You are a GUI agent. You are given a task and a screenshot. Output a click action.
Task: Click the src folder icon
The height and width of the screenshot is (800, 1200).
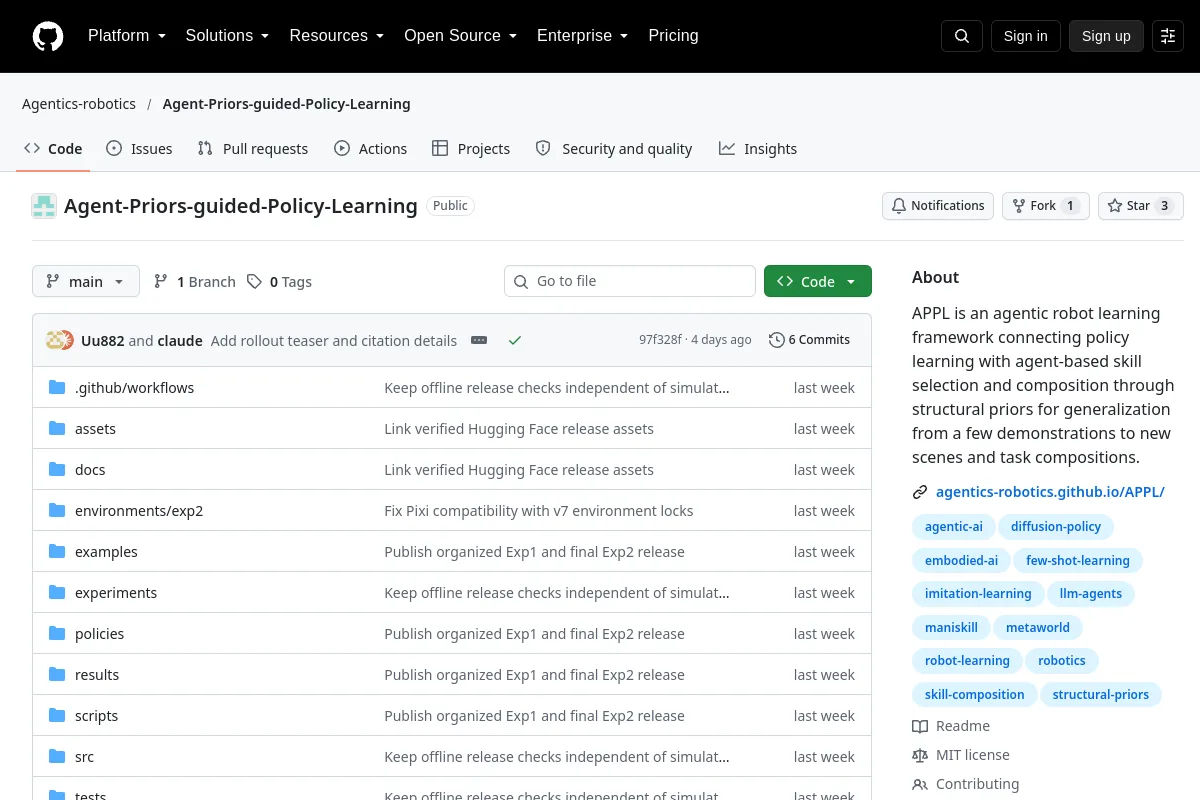pos(57,756)
